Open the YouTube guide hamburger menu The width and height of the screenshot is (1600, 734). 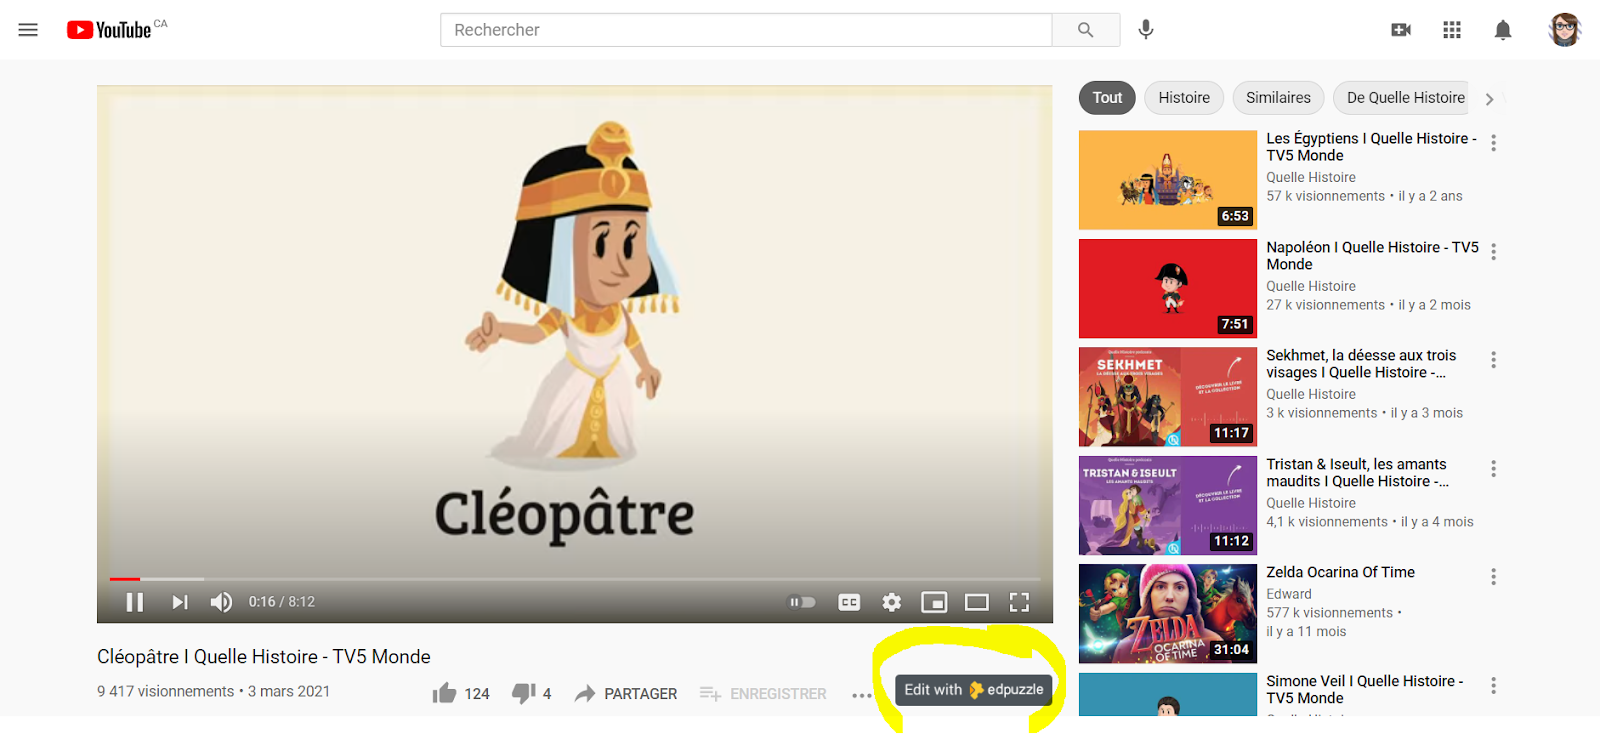pos(28,30)
